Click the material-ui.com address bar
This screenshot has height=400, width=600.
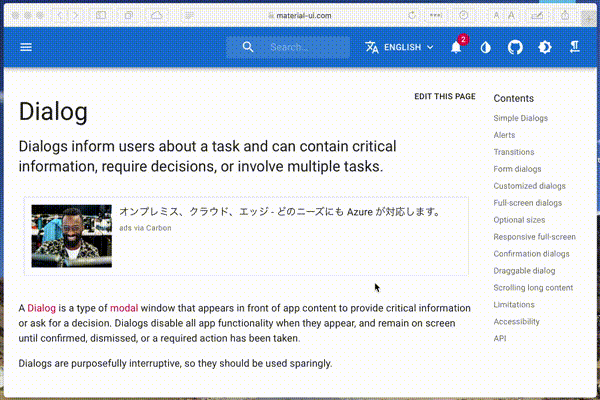tap(300, 16)
